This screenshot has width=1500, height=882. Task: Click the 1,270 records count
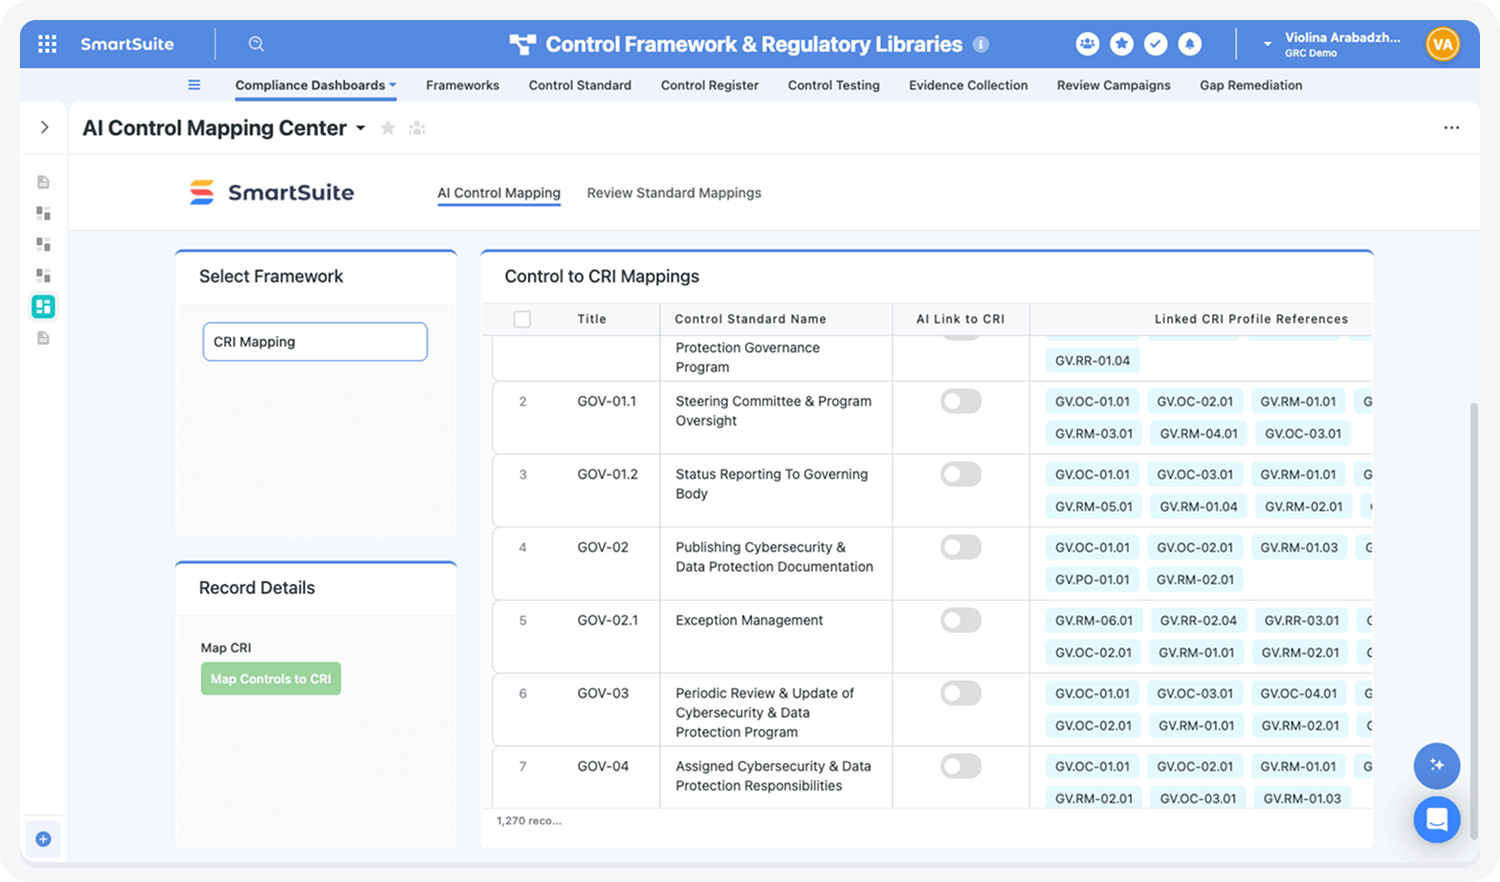tap(529, 821)
